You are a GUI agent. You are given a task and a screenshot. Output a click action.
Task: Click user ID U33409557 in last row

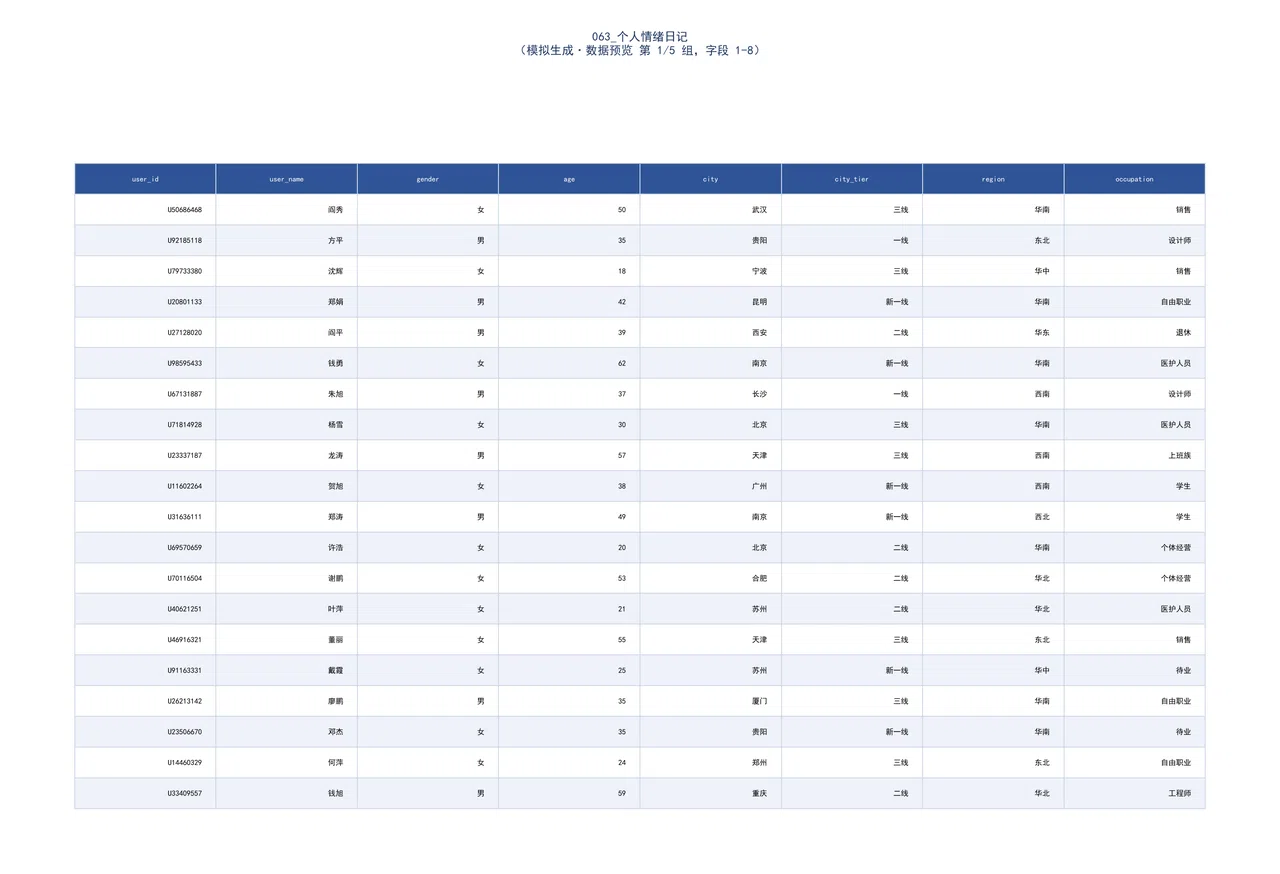point(145,793)
